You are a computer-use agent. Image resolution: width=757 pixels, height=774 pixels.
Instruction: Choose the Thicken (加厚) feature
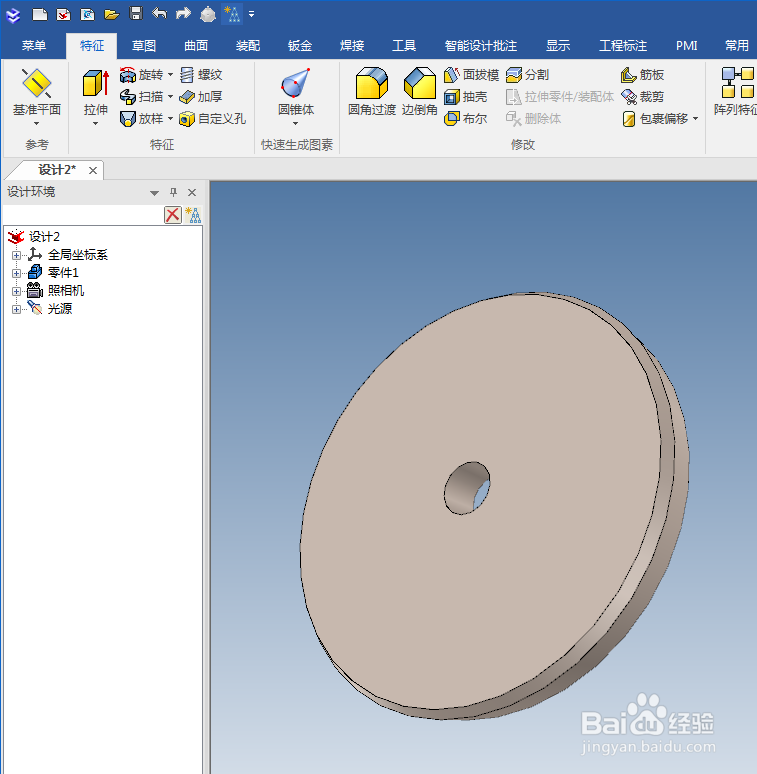[200, 97]
